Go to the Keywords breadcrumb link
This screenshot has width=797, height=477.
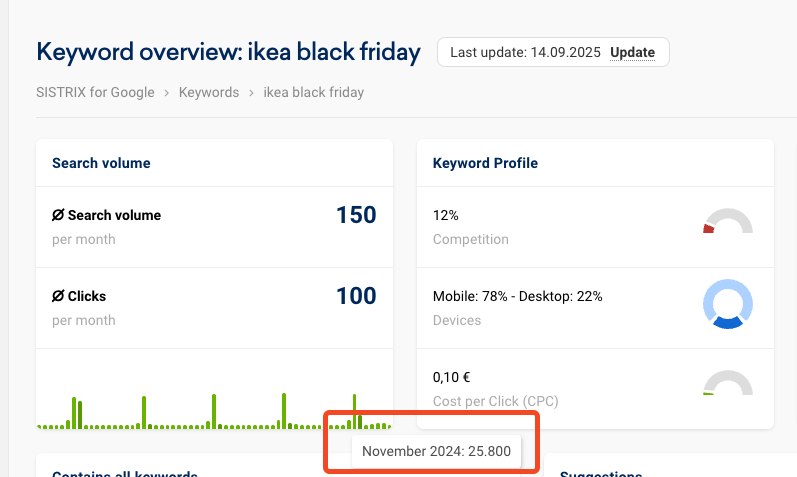[x=208, y=93]
